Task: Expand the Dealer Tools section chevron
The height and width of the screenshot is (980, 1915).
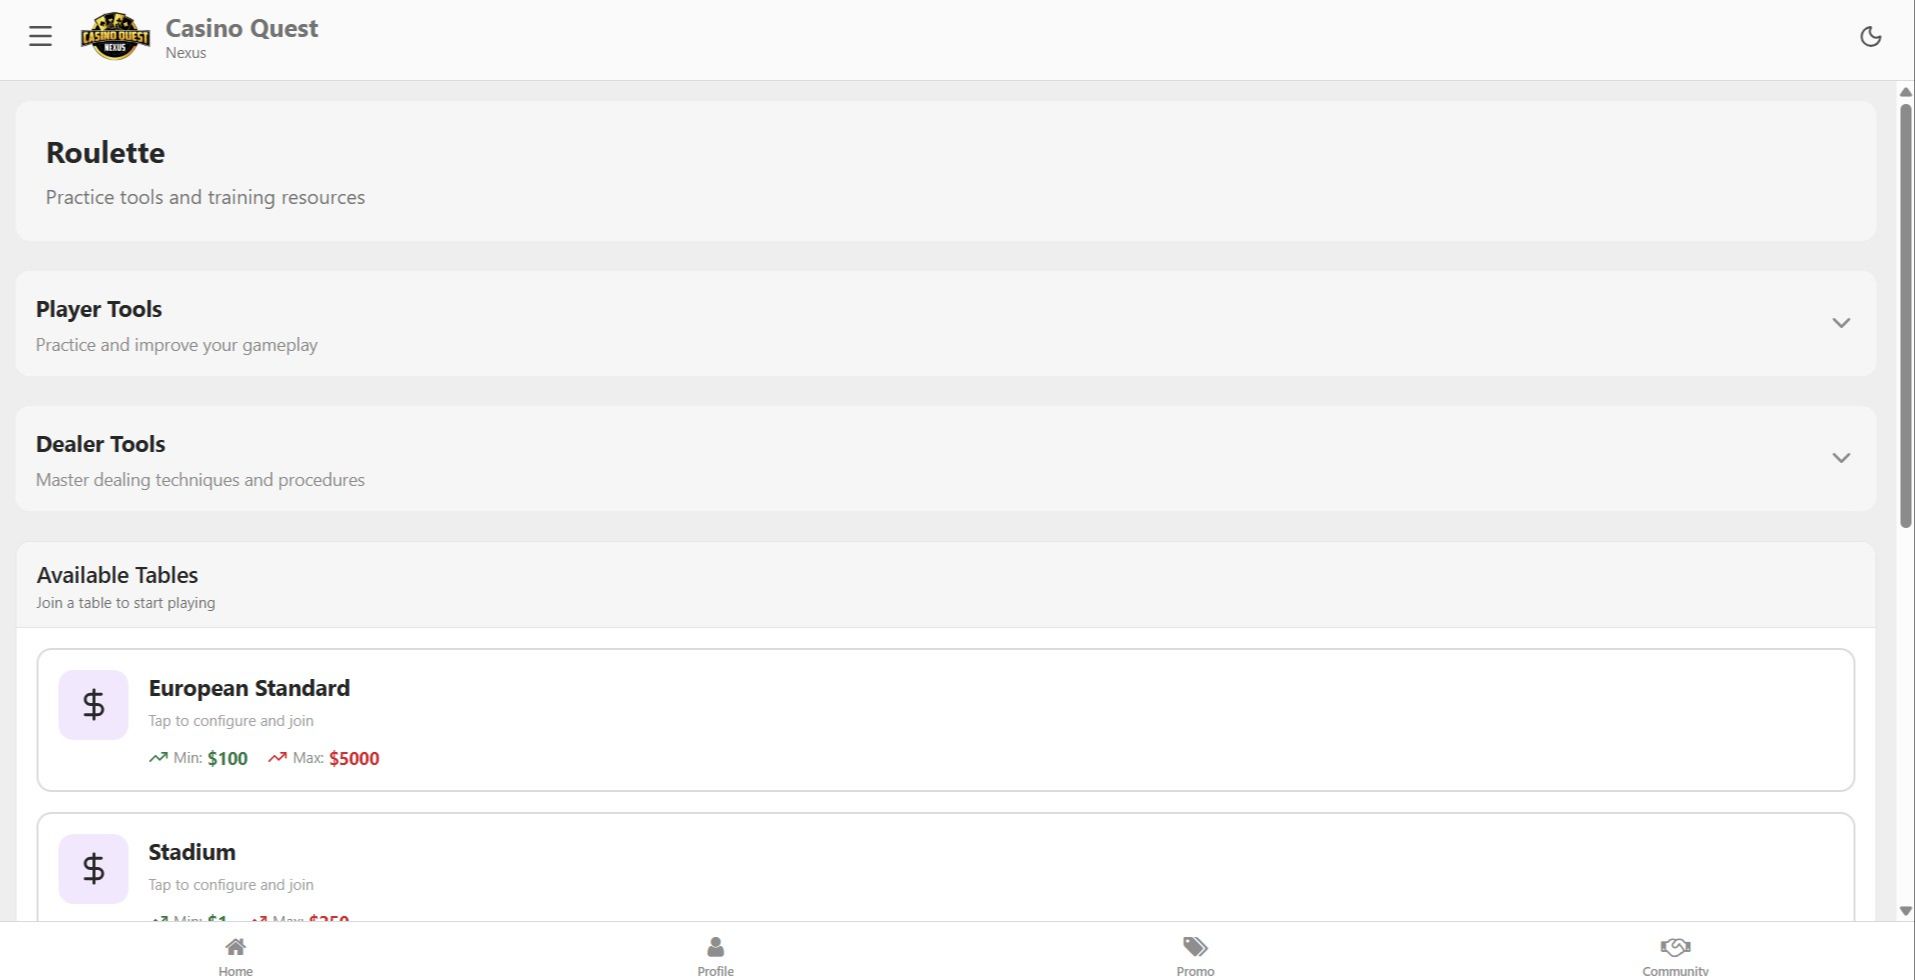Action: coord(1840,458)
